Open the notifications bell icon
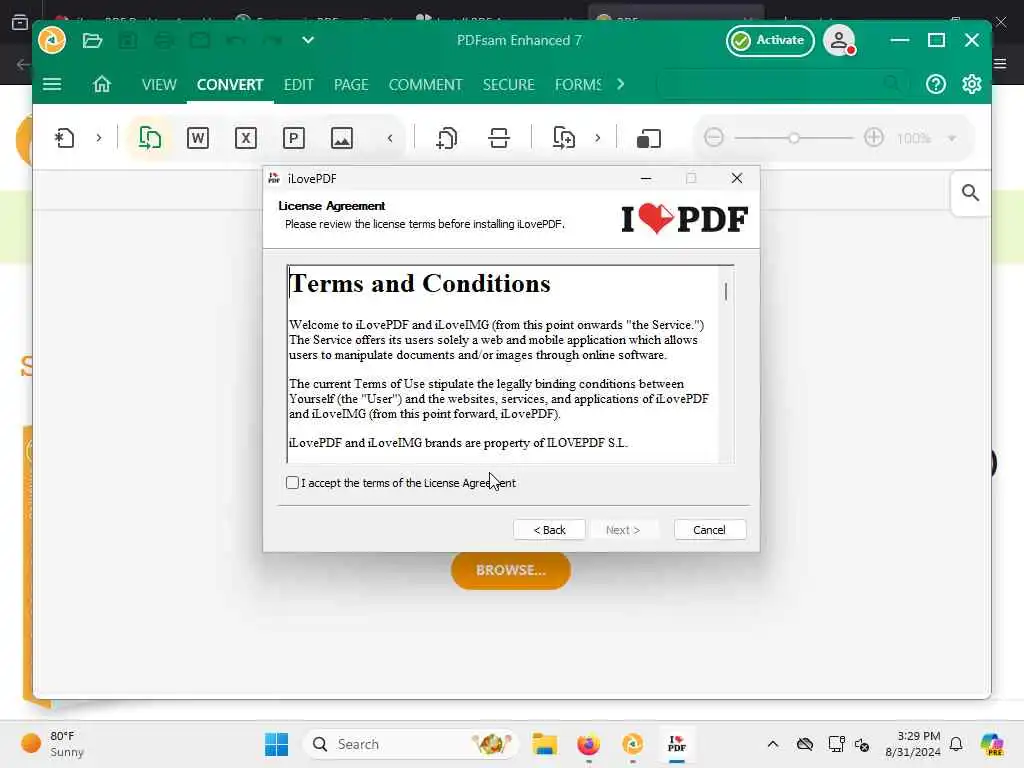Viewport: 1024px width, 768px height. pos(956,744)
